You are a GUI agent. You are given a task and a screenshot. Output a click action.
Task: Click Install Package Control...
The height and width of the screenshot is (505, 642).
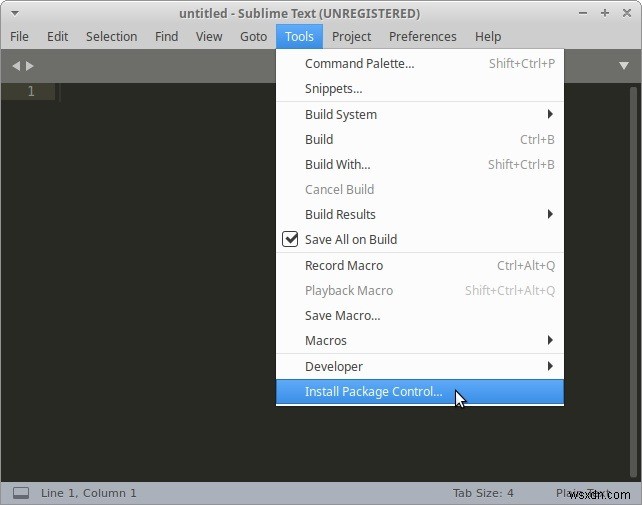[420, 392]
